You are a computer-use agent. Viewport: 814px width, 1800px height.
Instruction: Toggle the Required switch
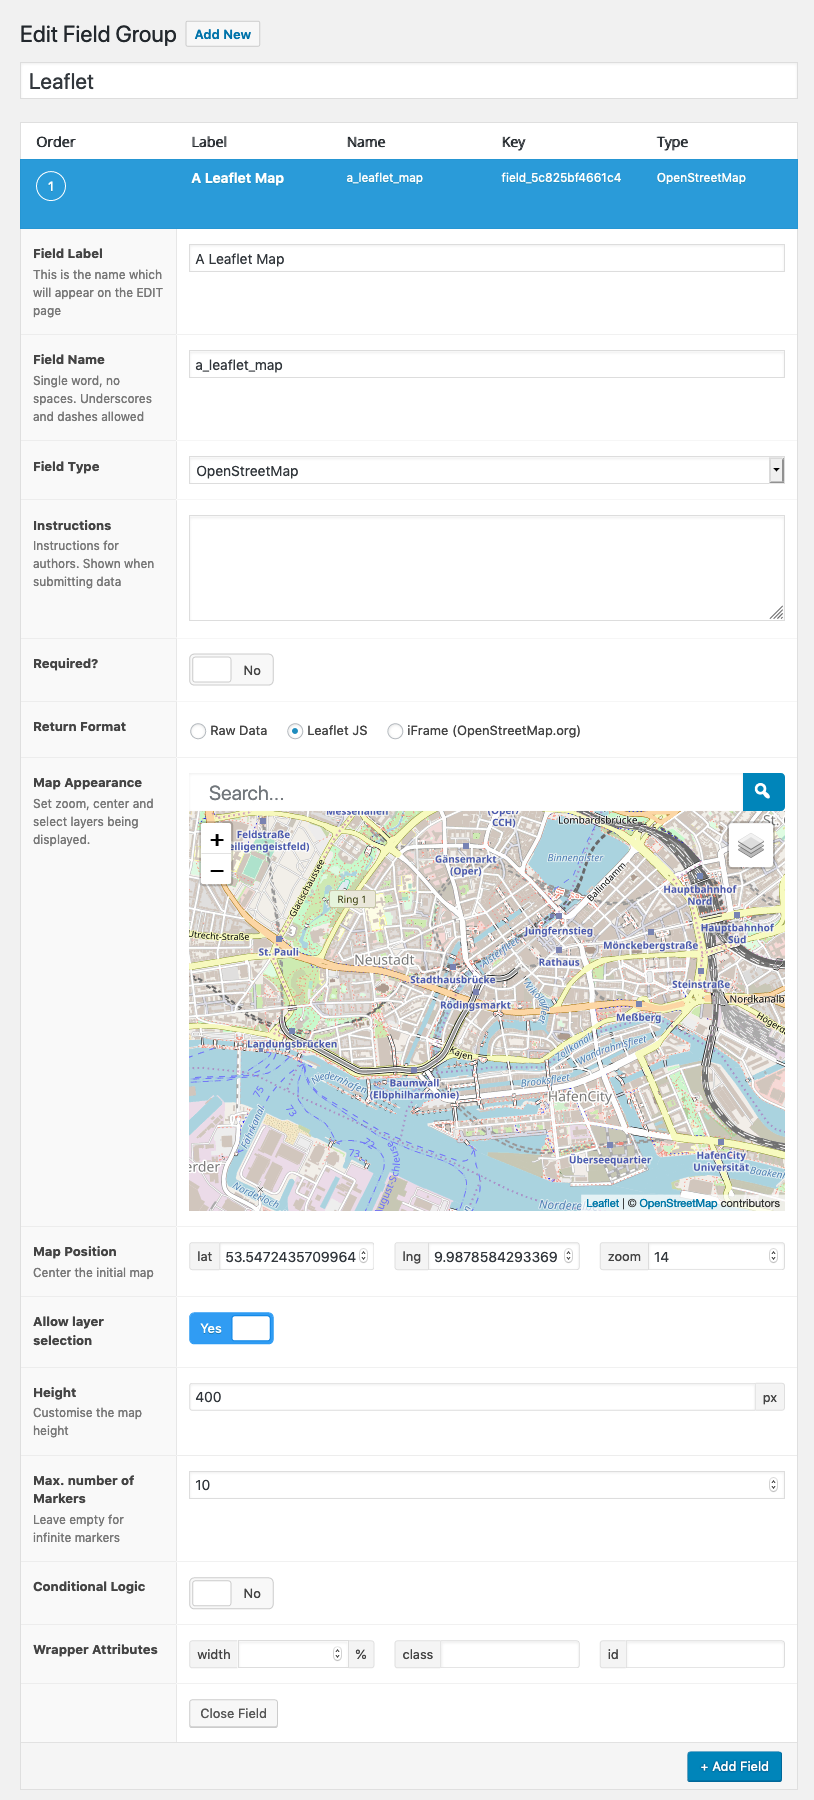click(231, 670)
